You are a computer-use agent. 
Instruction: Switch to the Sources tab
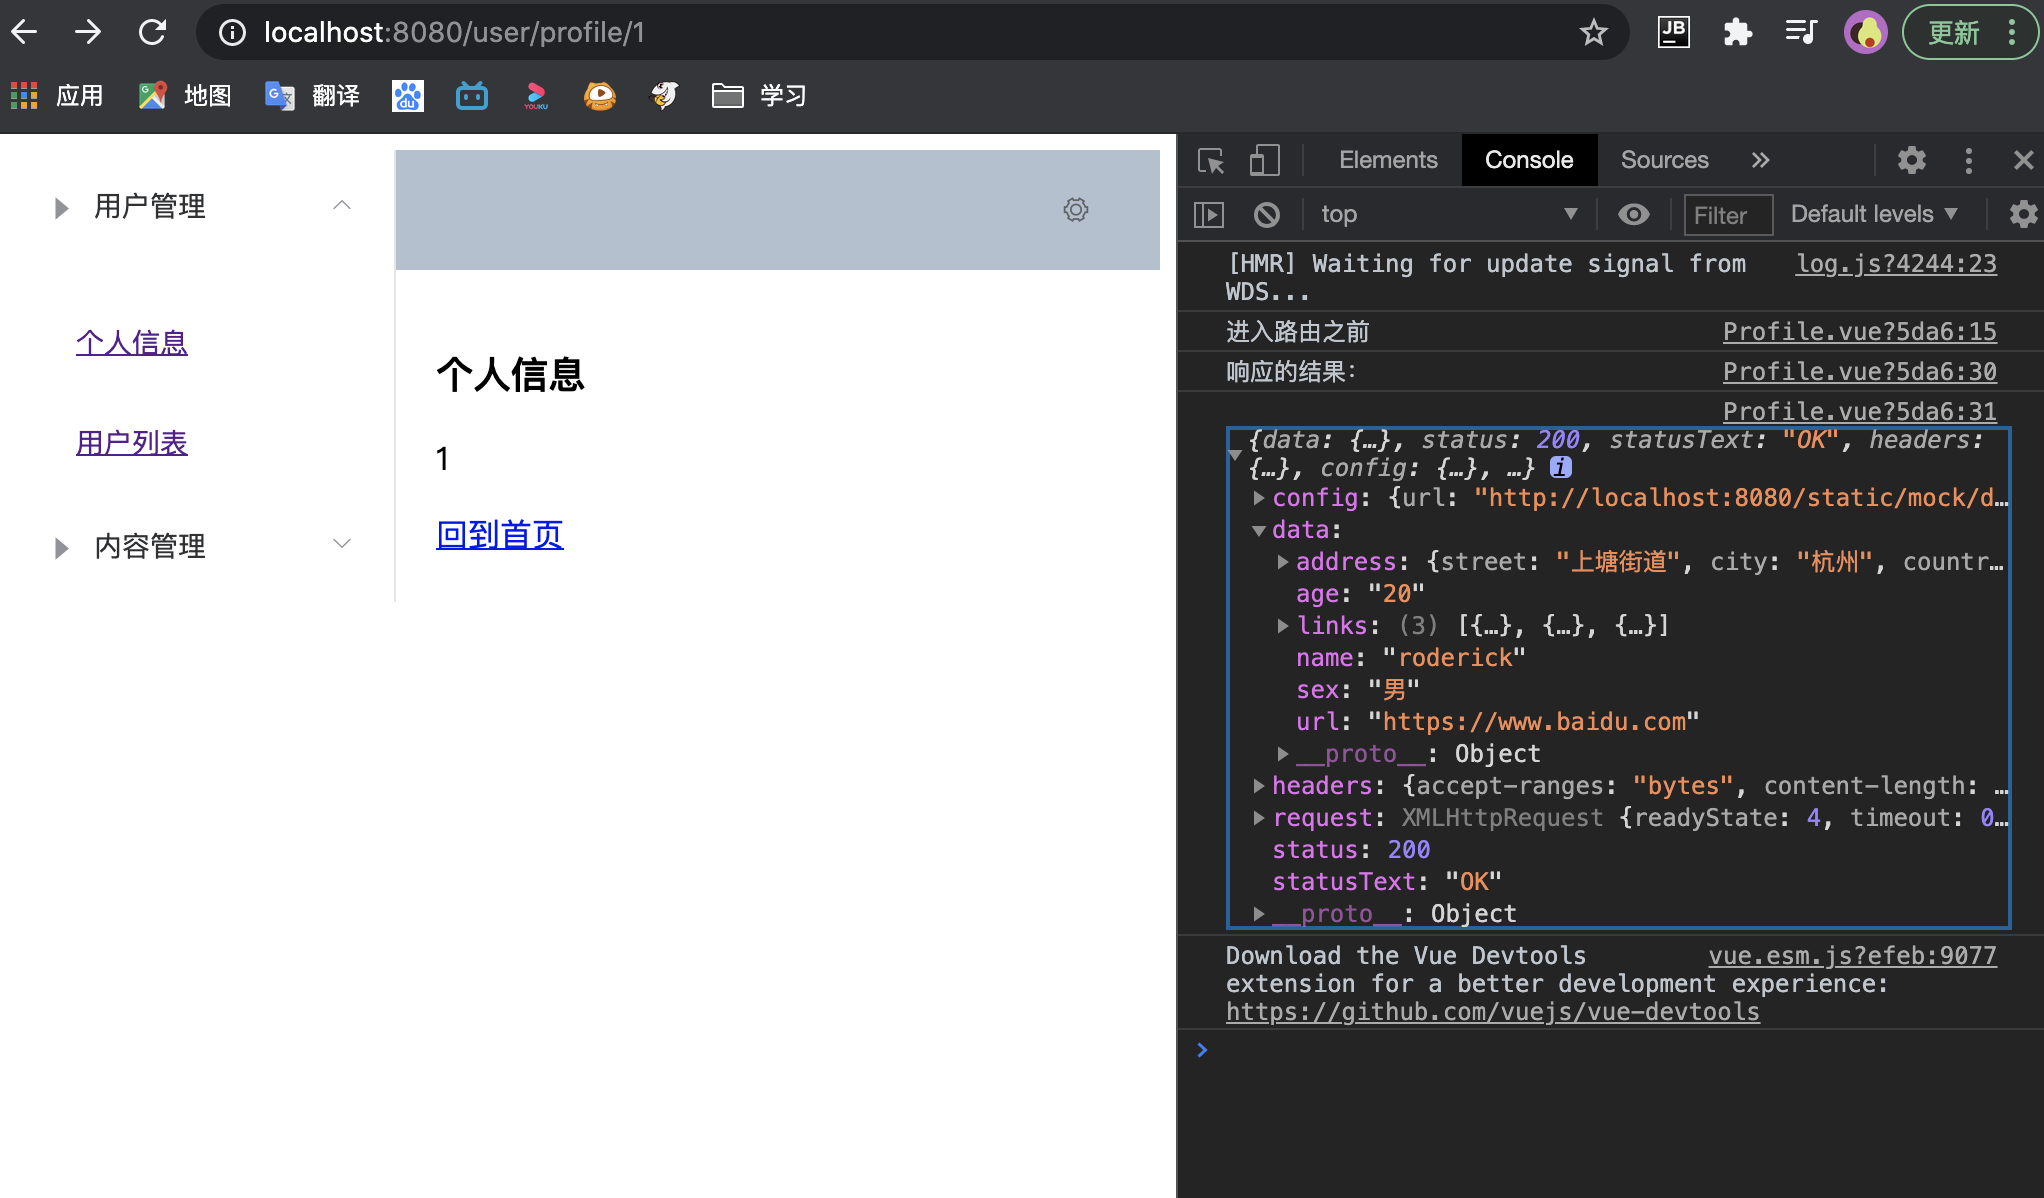tap(1664, 160)
